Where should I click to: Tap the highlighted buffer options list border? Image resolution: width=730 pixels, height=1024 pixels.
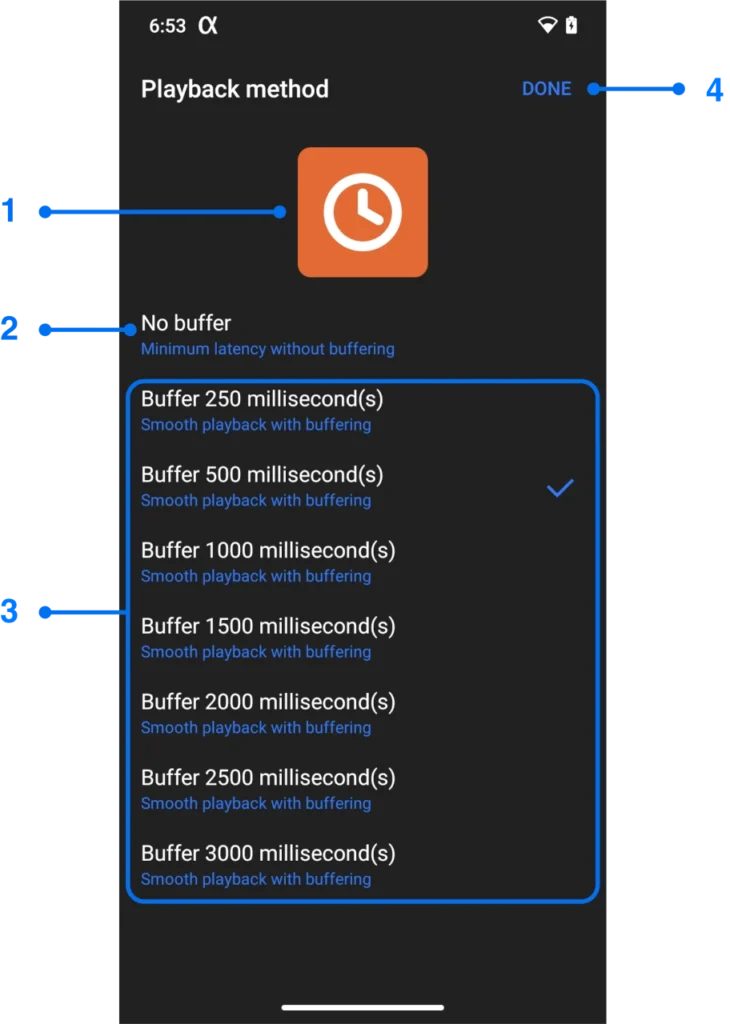[x=362, y=381]
